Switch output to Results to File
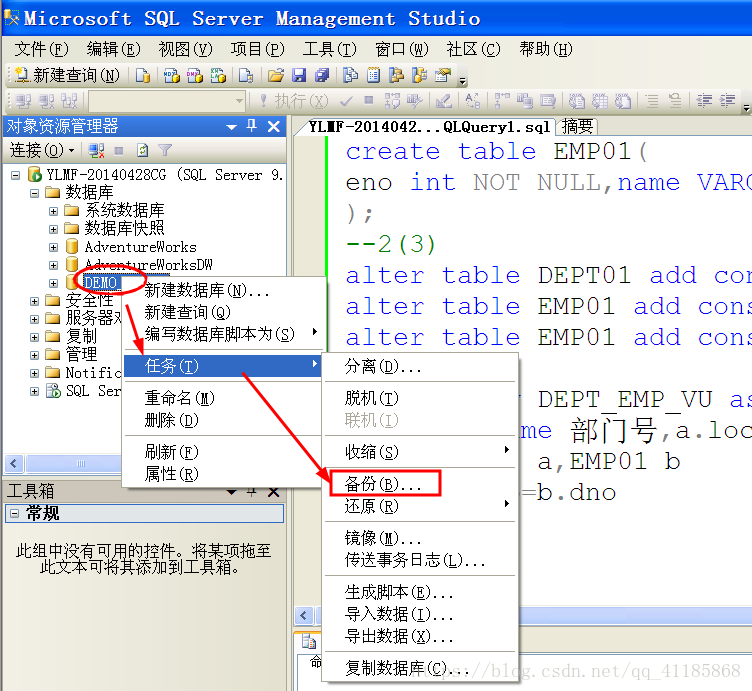The image size is (752, 691). tap(623, 101)
